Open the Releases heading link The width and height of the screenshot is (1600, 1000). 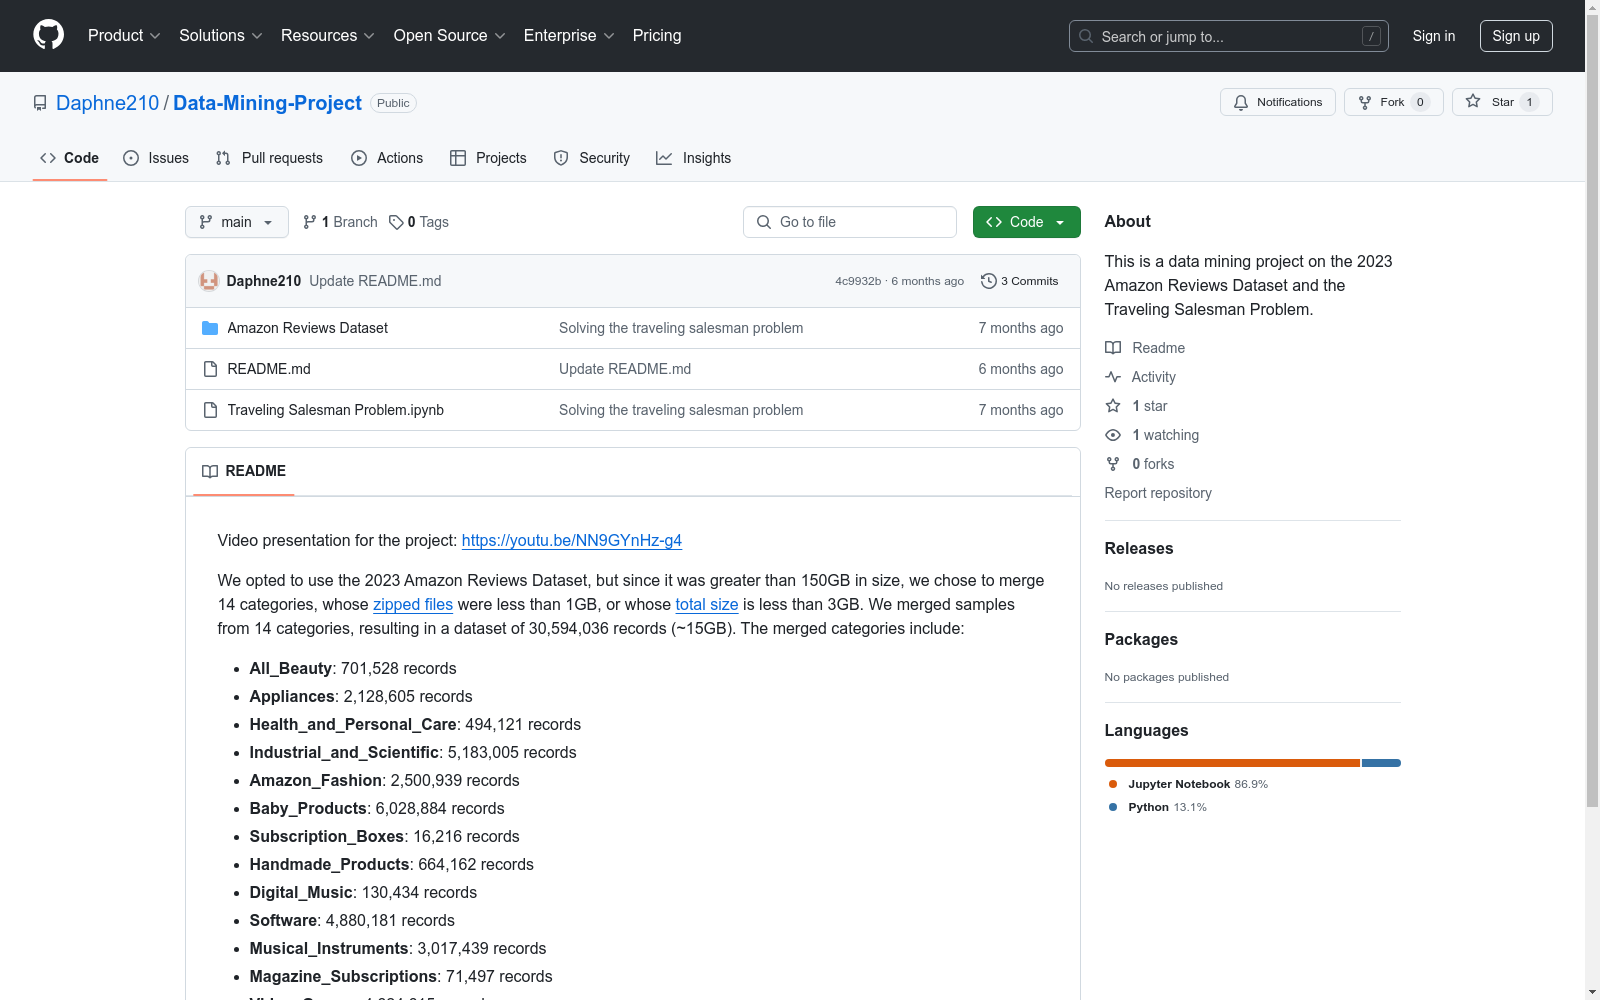click(x=1139, y=548)
